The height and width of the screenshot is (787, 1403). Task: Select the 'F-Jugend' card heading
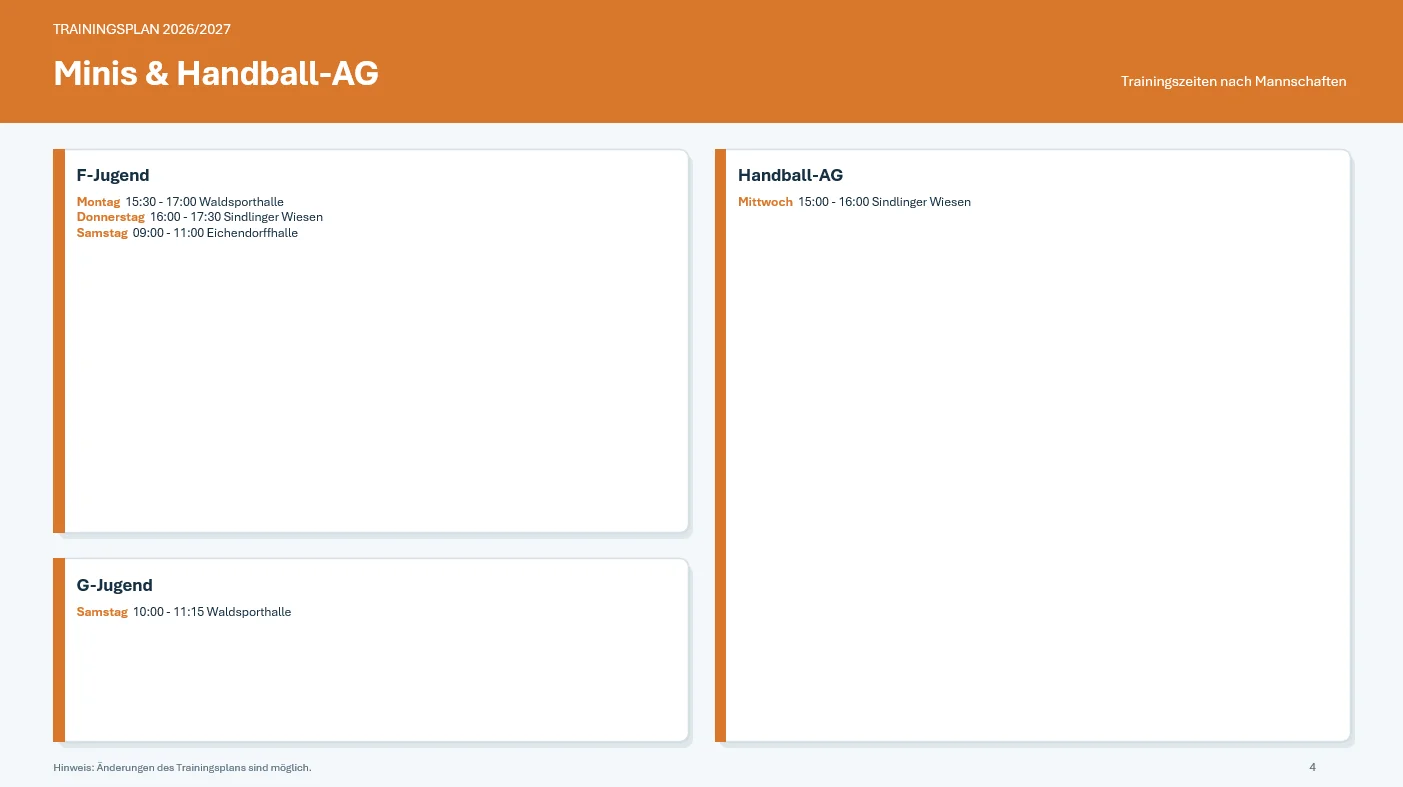tap(113, 176)
